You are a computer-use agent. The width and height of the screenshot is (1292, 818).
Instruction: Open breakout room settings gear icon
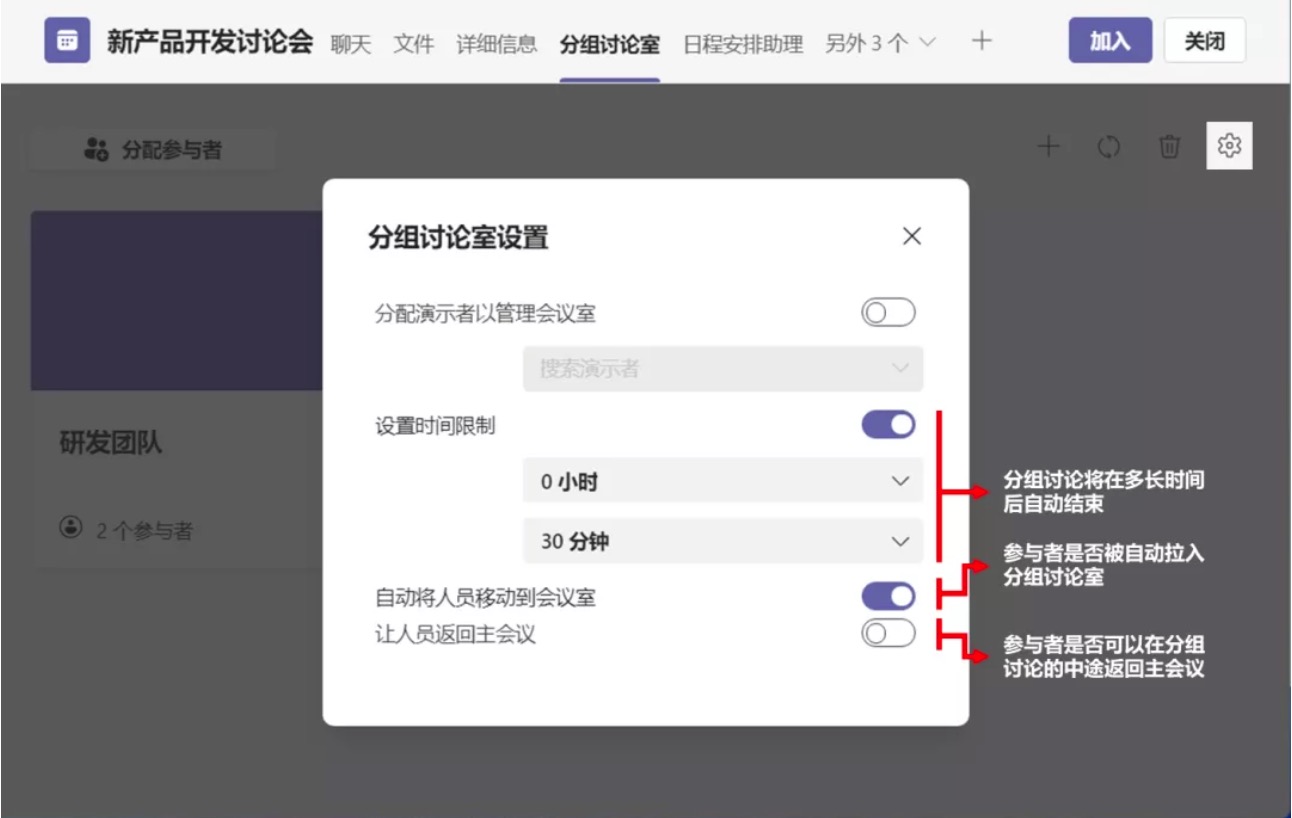1229,147
